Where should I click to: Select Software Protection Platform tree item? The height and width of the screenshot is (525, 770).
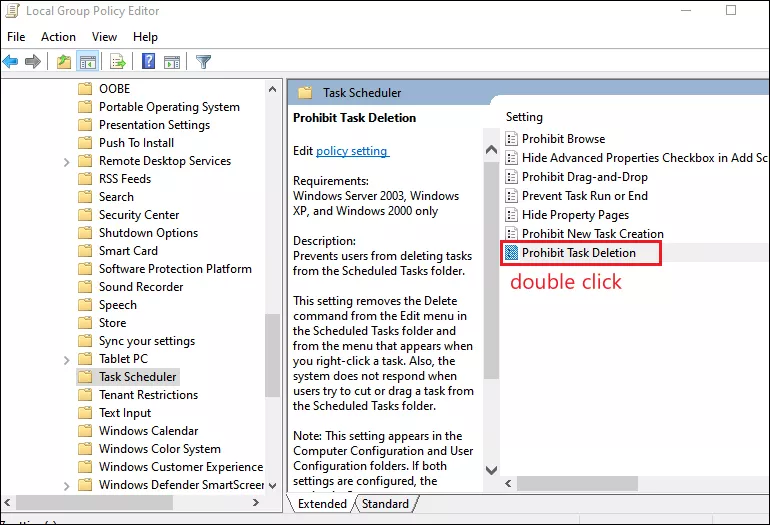point(175,269)
